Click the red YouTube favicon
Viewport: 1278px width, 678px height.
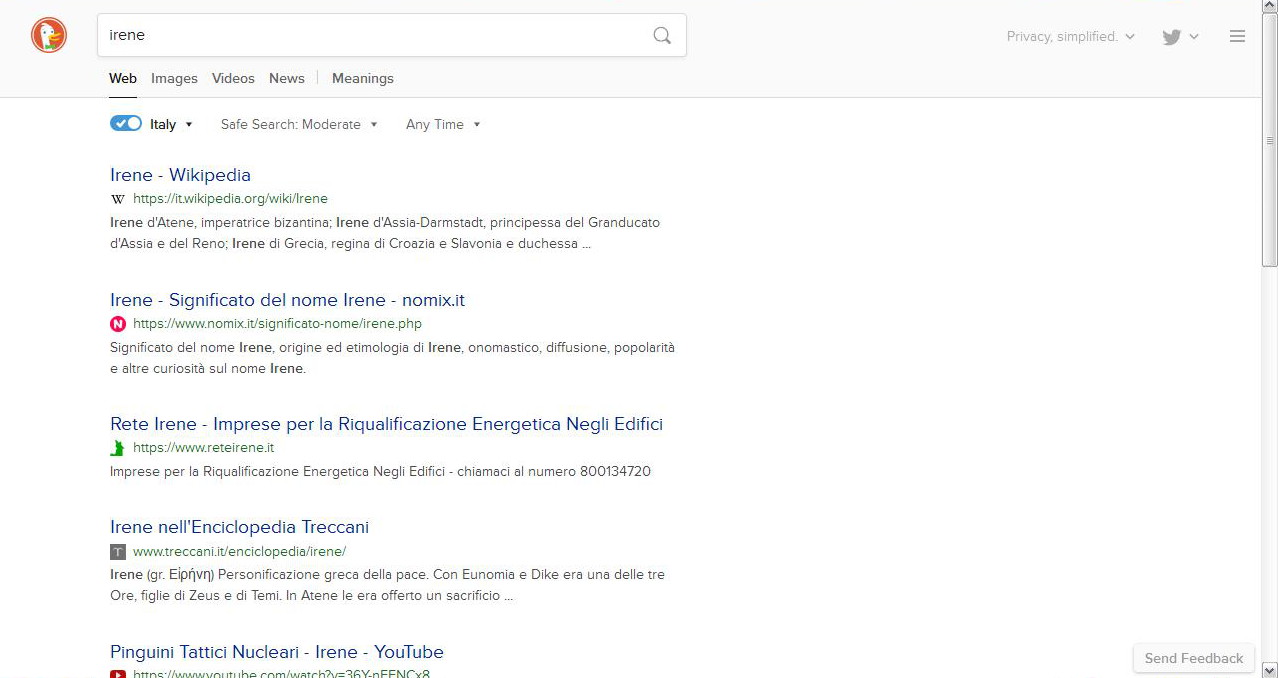(x=118, y=674)
